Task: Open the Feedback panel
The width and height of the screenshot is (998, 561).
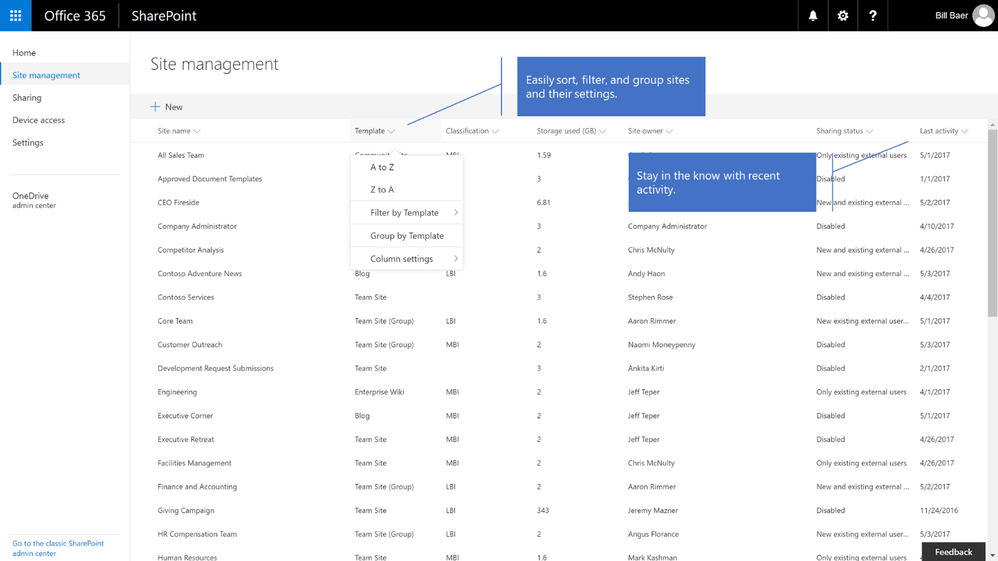Action: click(953, 552)
